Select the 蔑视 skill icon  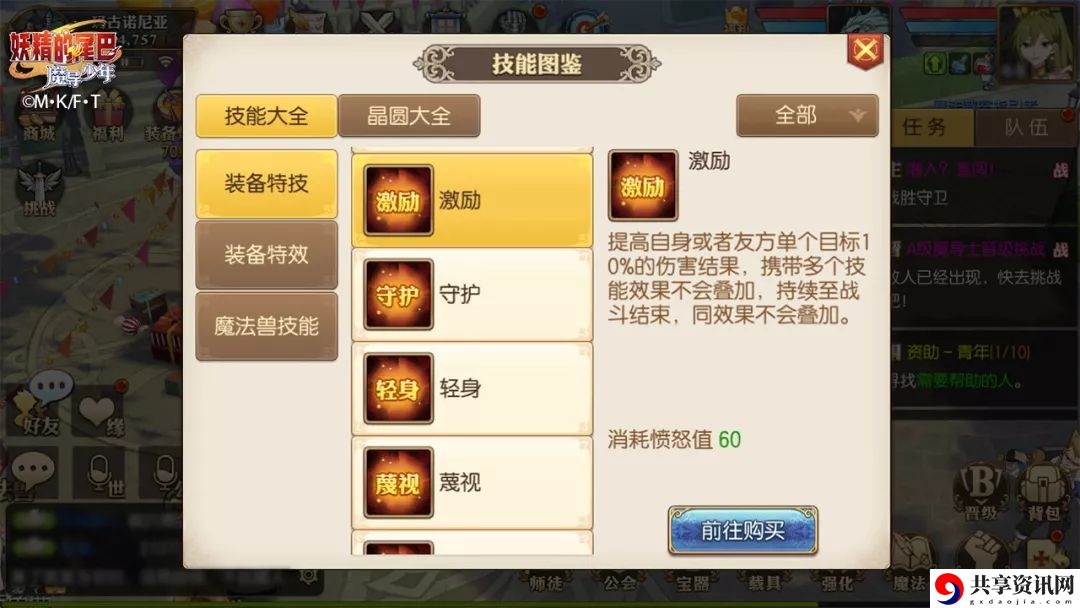[398, 483]
